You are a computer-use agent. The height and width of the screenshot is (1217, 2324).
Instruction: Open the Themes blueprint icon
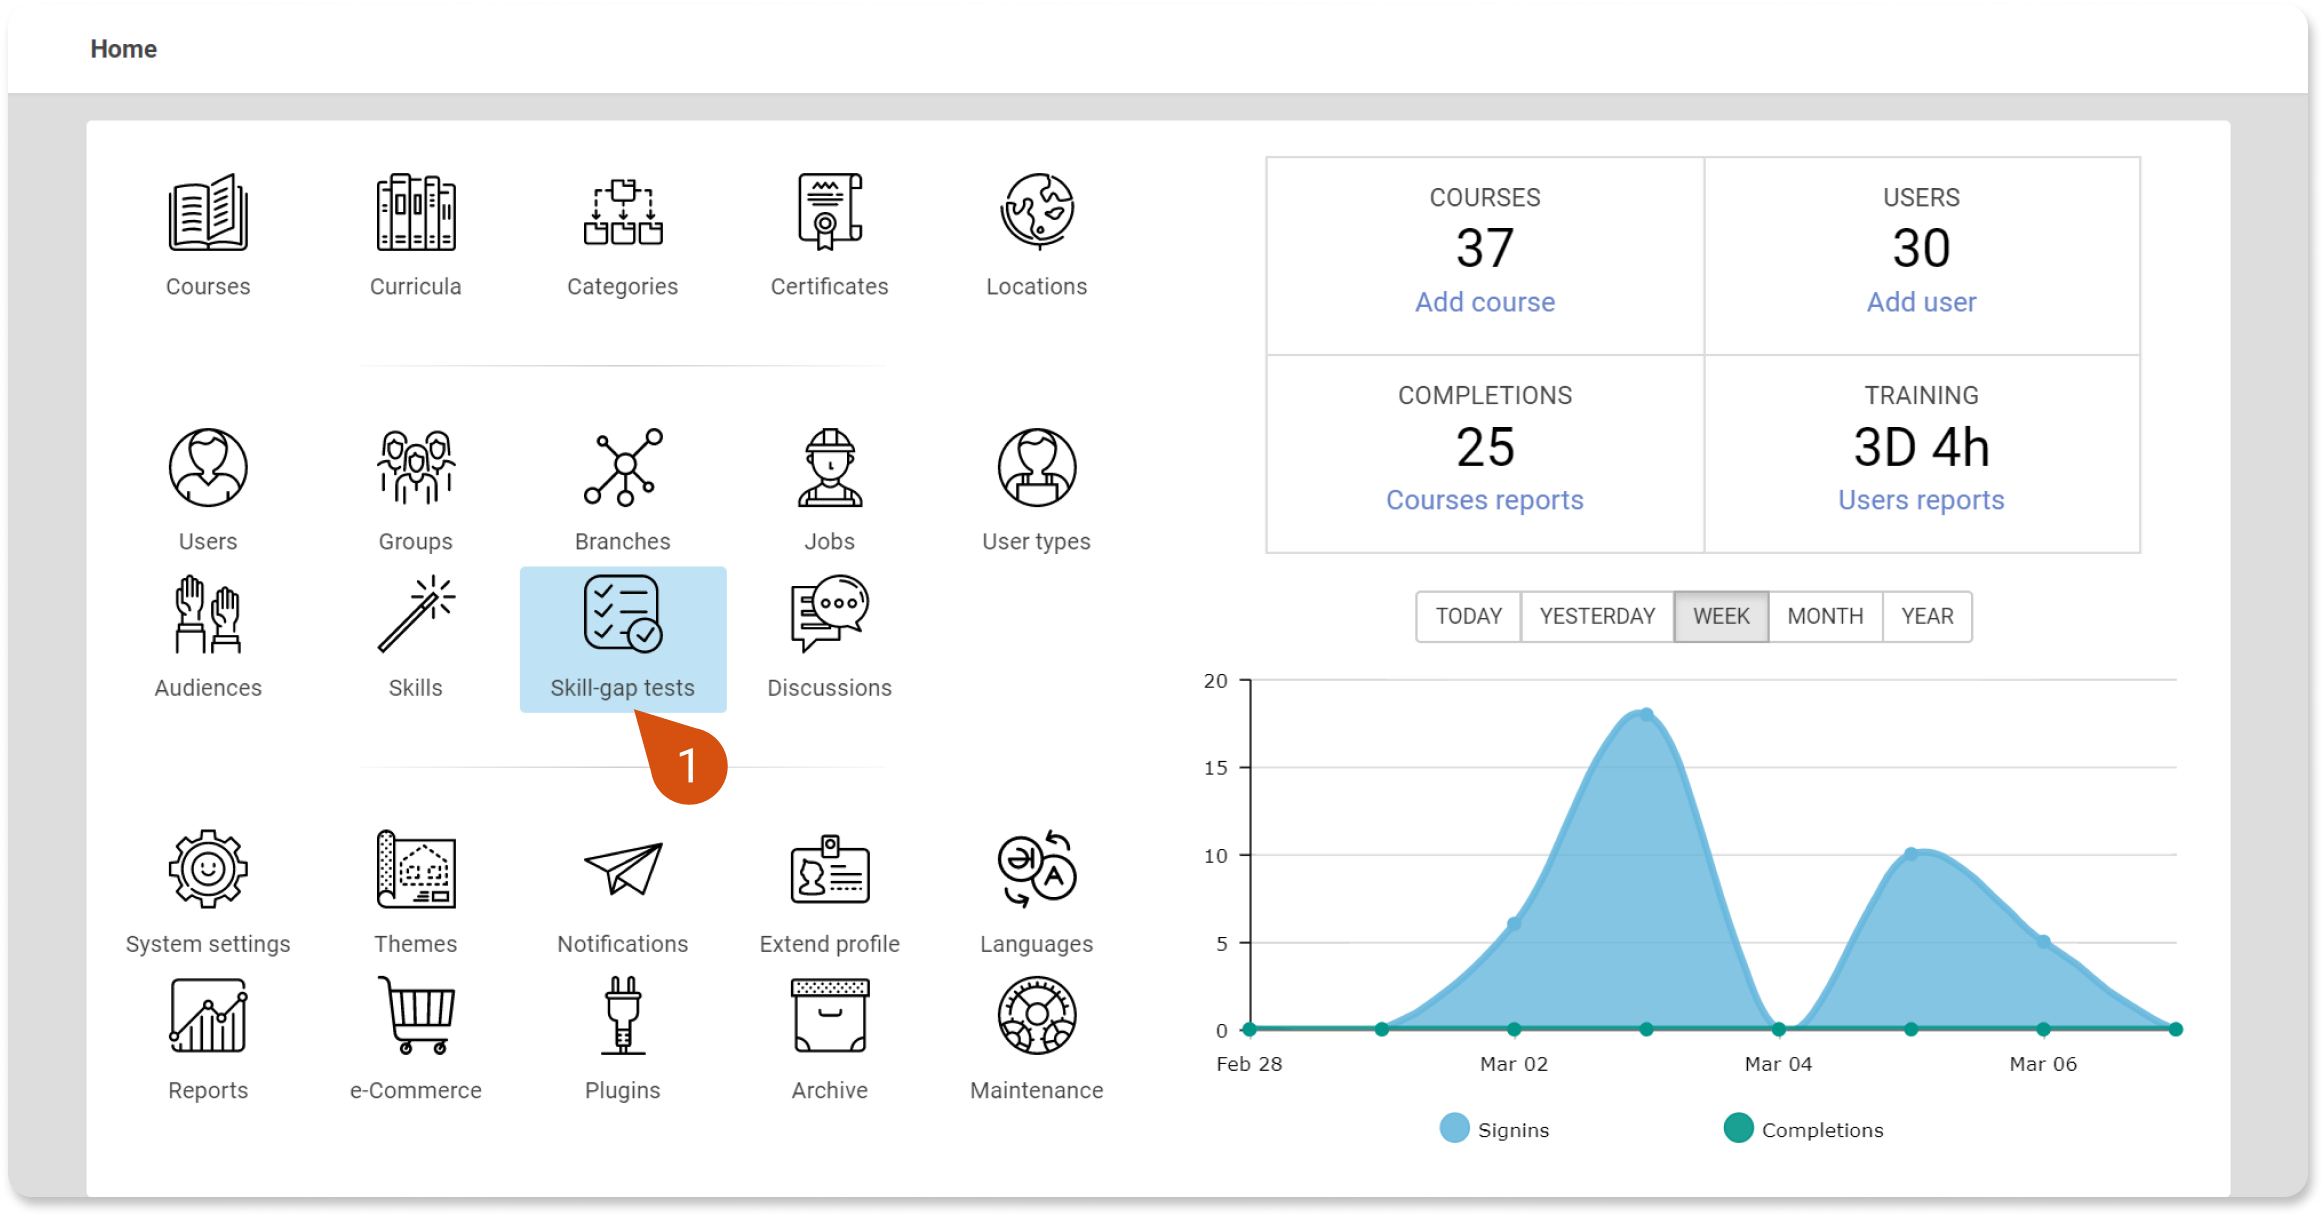tap(416, 869)
